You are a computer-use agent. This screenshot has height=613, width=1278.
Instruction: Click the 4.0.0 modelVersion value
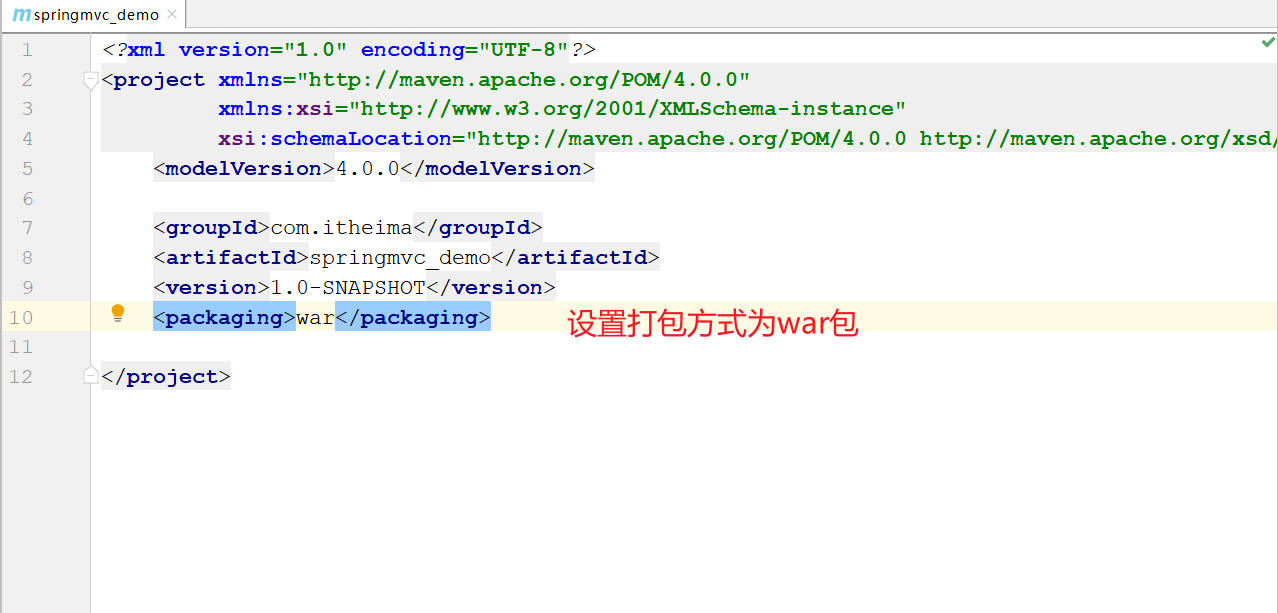[x=367, y=168]
